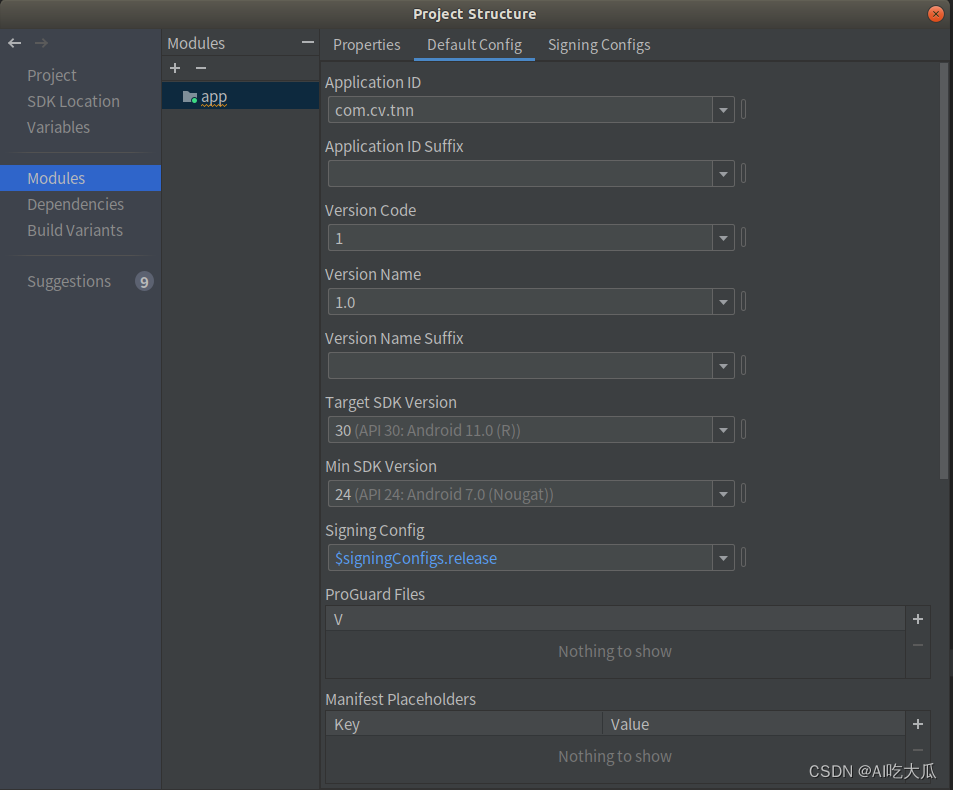Collapse the Modules panel
Viewport: 953px width, 790px height.
308,43
